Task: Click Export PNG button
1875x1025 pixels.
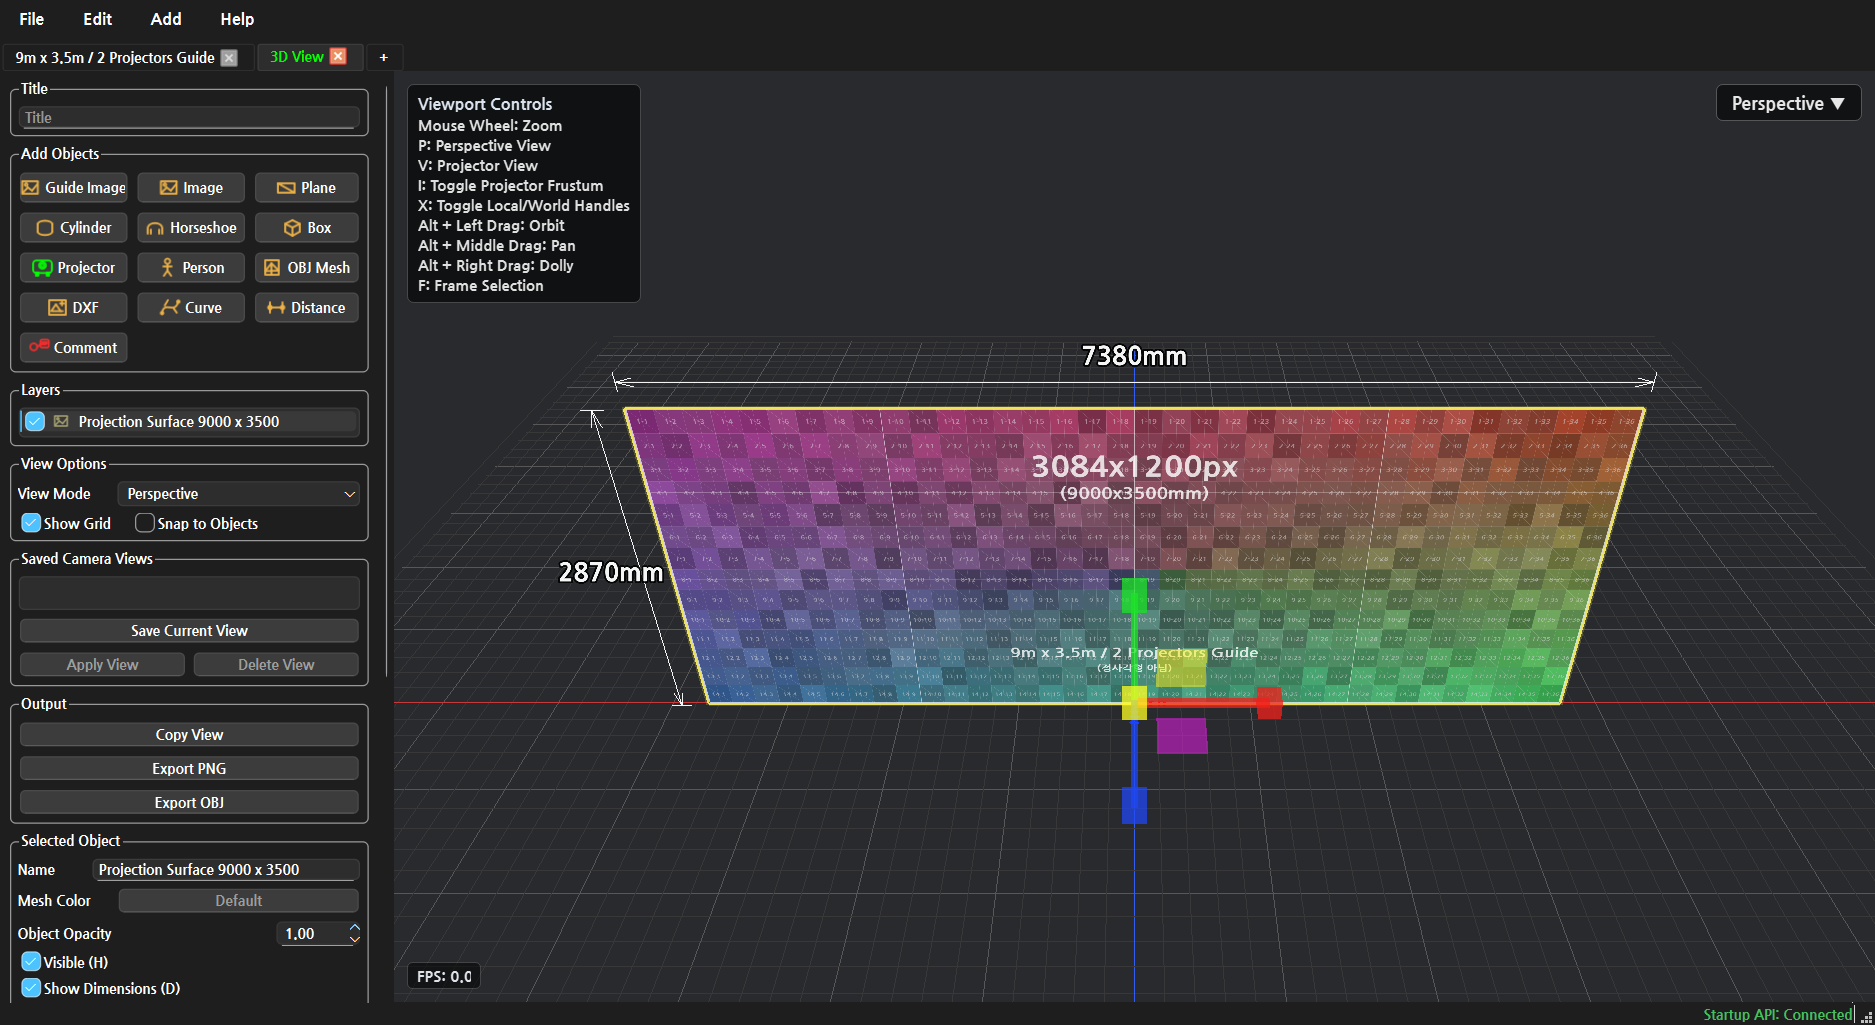Action: click(189, 769)
